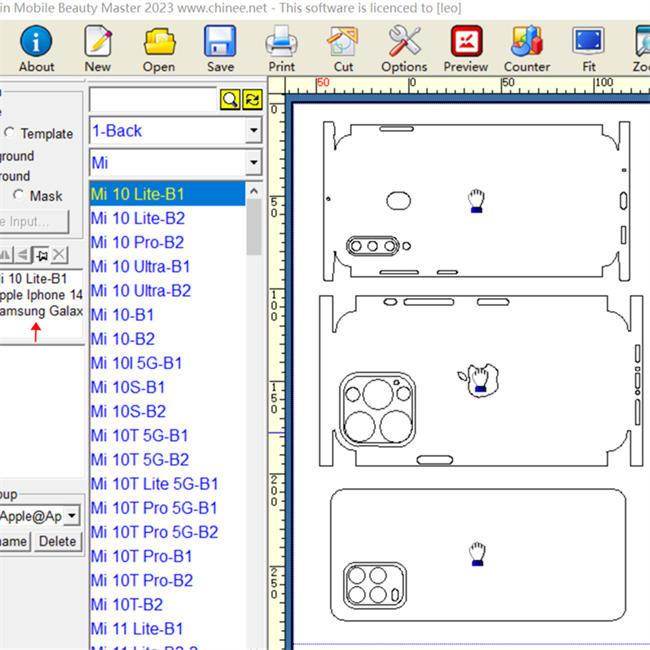Expand the Mi brand dropdown
Screen dimensions: 650x650
(x=253, y=163)
